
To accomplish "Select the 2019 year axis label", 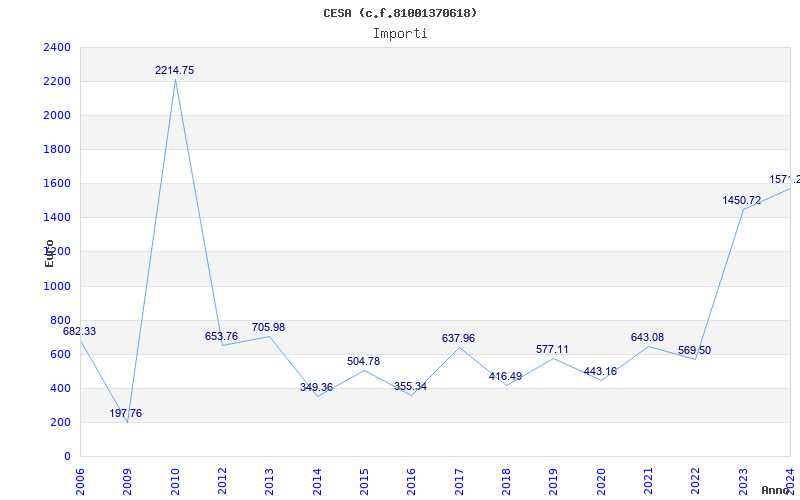I will (x=553, y=482).
